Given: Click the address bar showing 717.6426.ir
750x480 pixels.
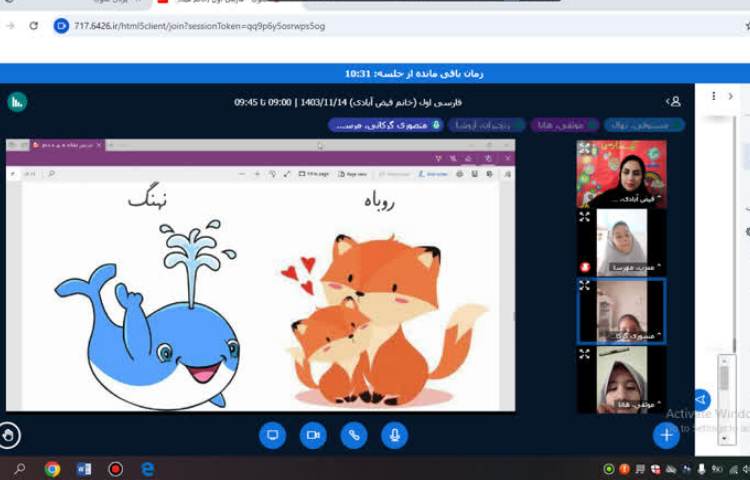Looking at the screenshot, I should pyautogui.click(x=199, y=26).
